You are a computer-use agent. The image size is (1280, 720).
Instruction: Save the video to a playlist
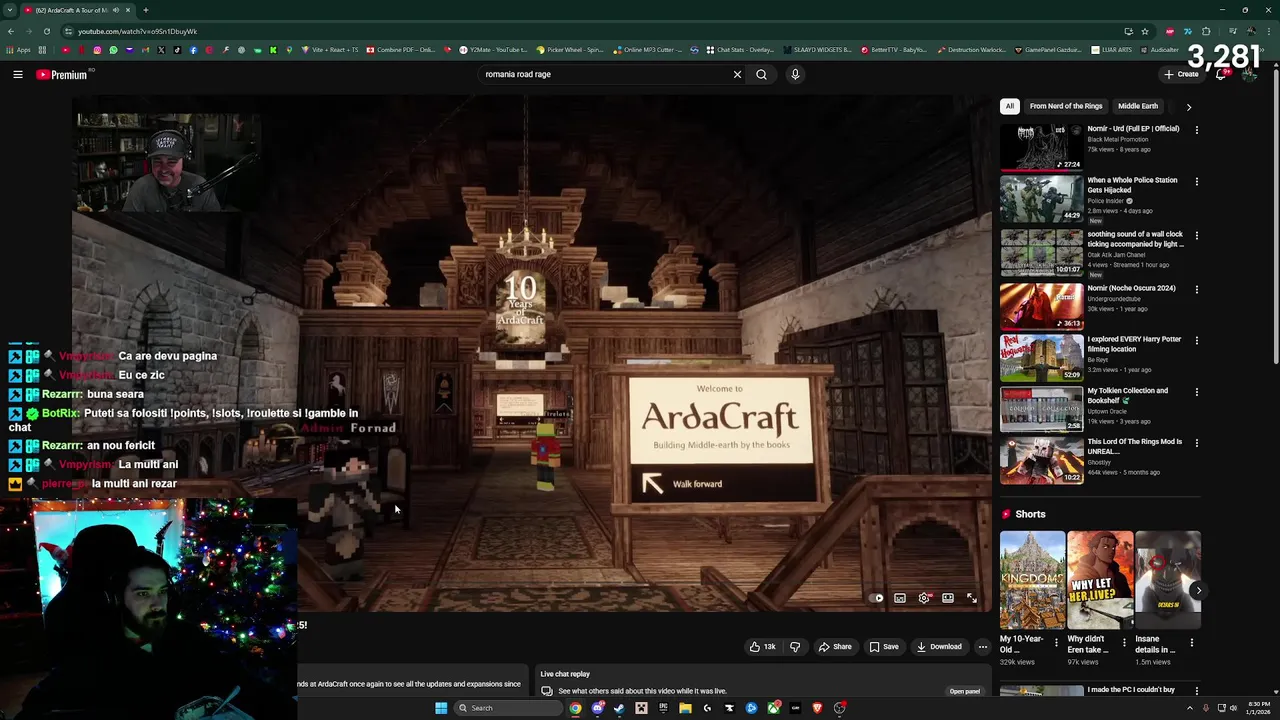coord(884,647)
